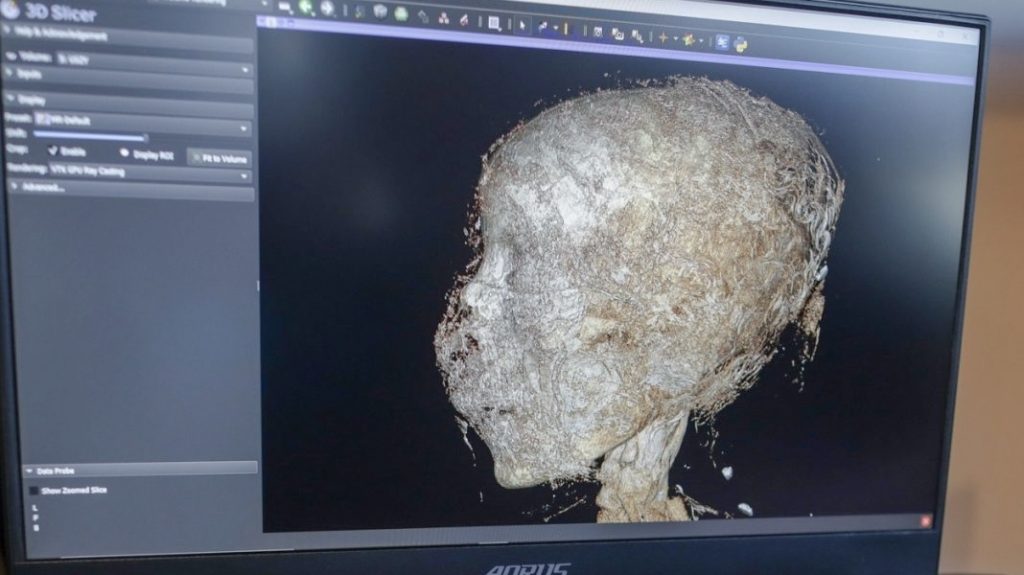This screenshot has height=575, width=1024.
Task: Collapse the Data Probe panel
Action: pyautogui.click(x=140, y=470)
